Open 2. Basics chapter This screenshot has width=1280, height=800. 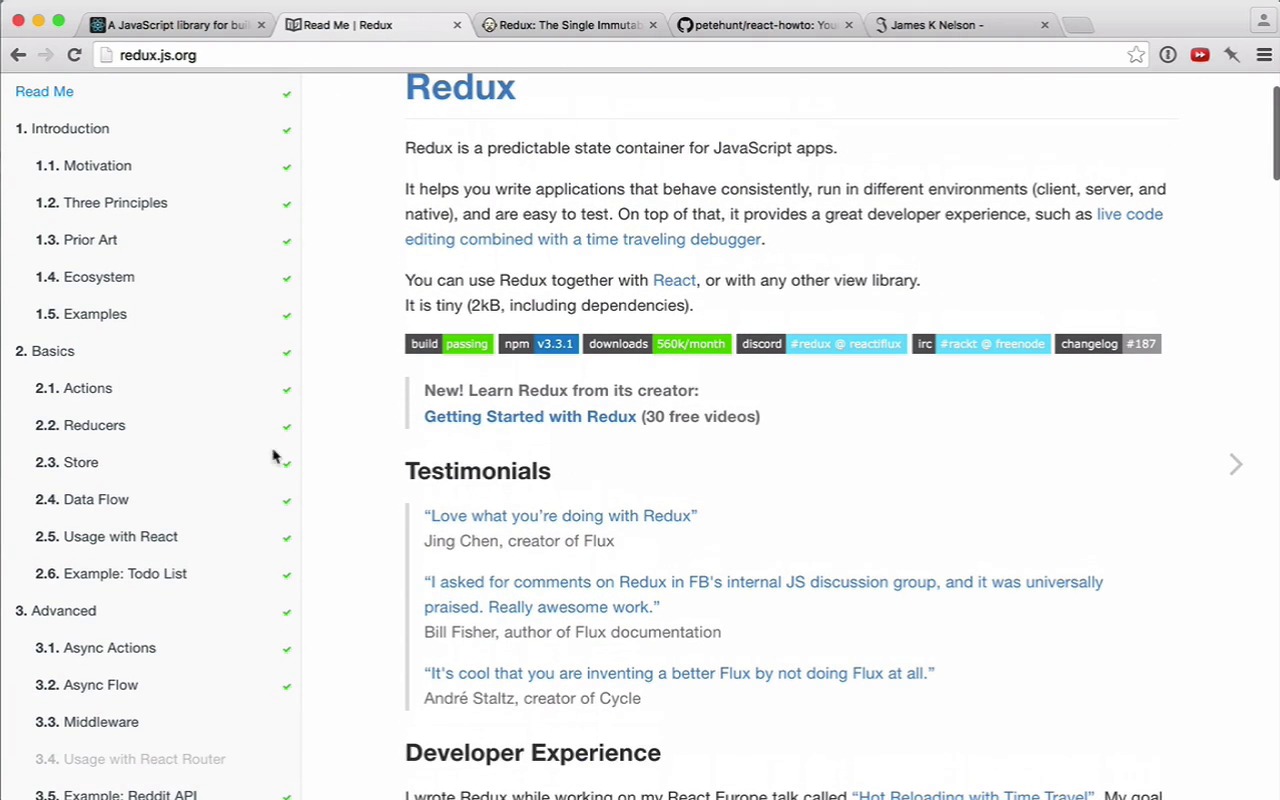(x=45, y=350)
